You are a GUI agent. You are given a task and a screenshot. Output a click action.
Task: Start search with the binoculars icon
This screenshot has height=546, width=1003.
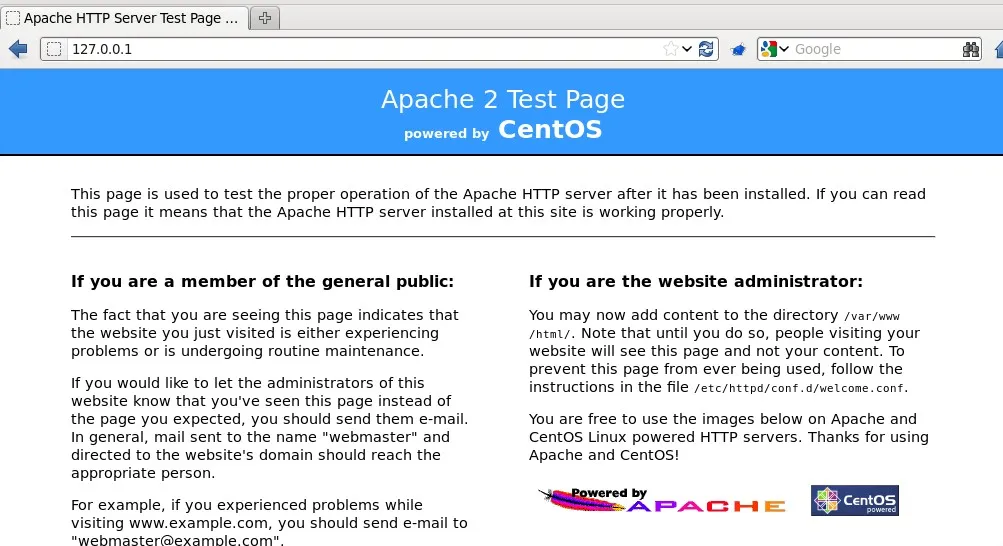click(970, 49)
